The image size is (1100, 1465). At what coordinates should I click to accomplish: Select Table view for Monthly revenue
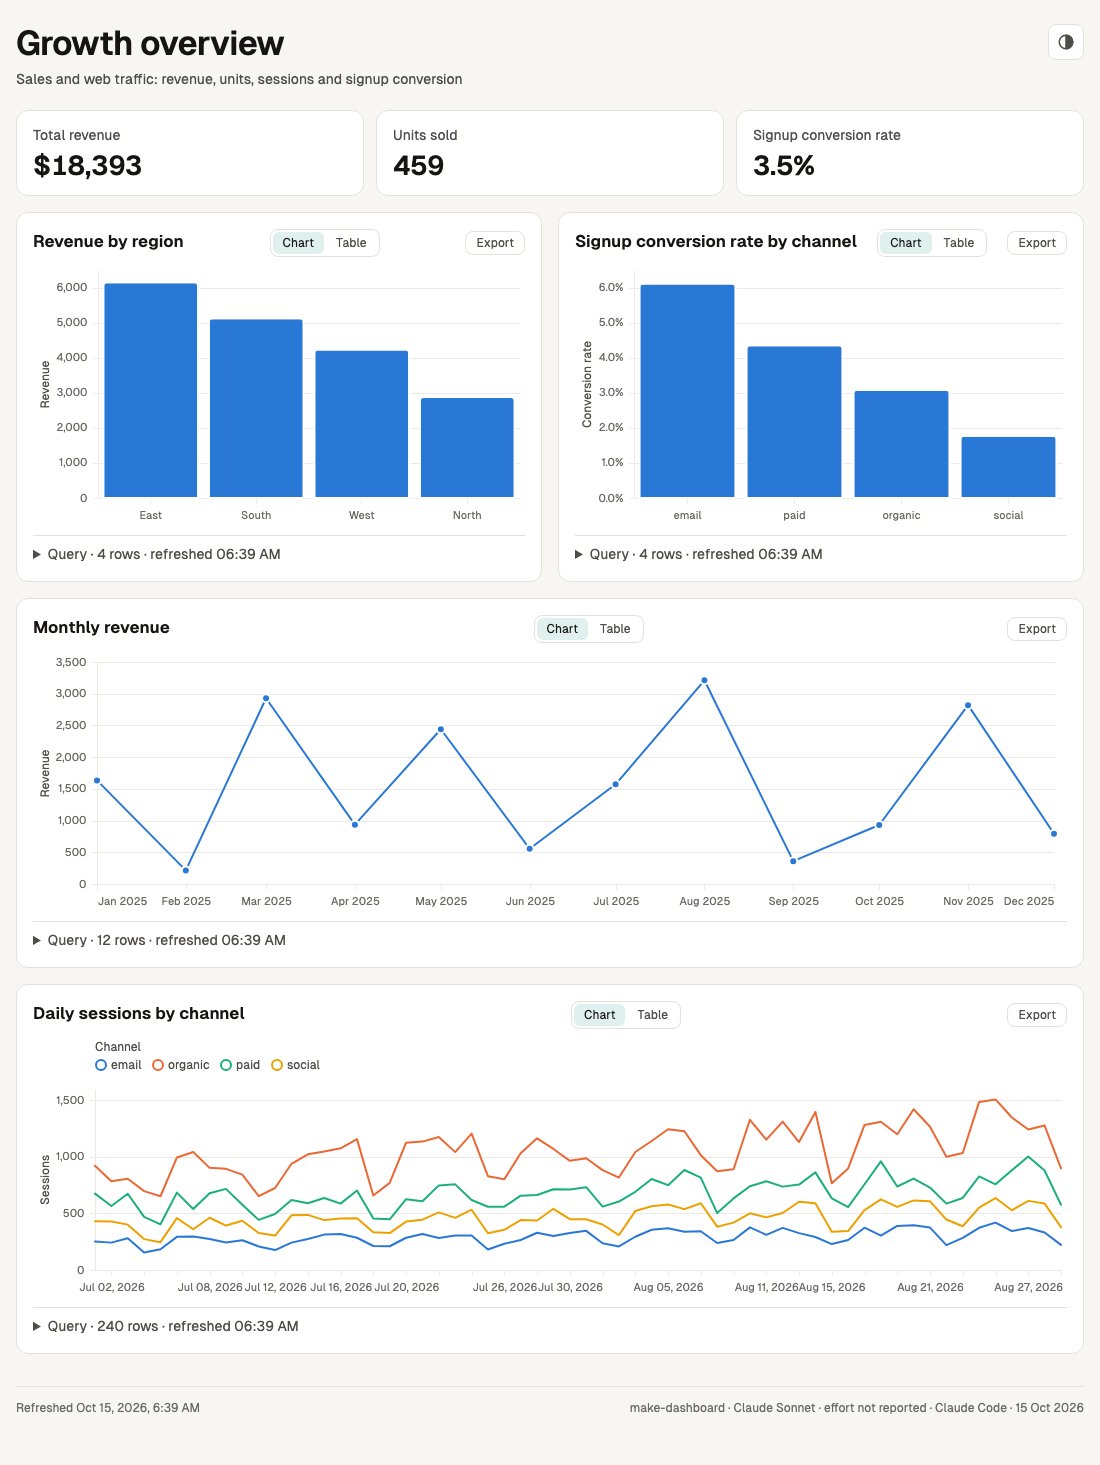coord(615,629)
